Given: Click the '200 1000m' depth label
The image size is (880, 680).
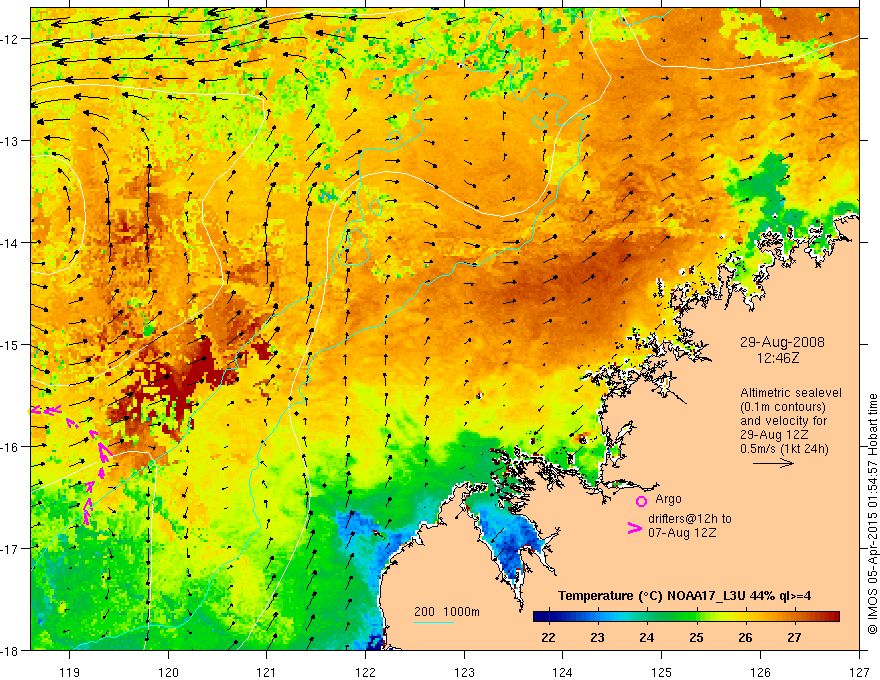Looking at the screenshot, I should tap(447, 612).
